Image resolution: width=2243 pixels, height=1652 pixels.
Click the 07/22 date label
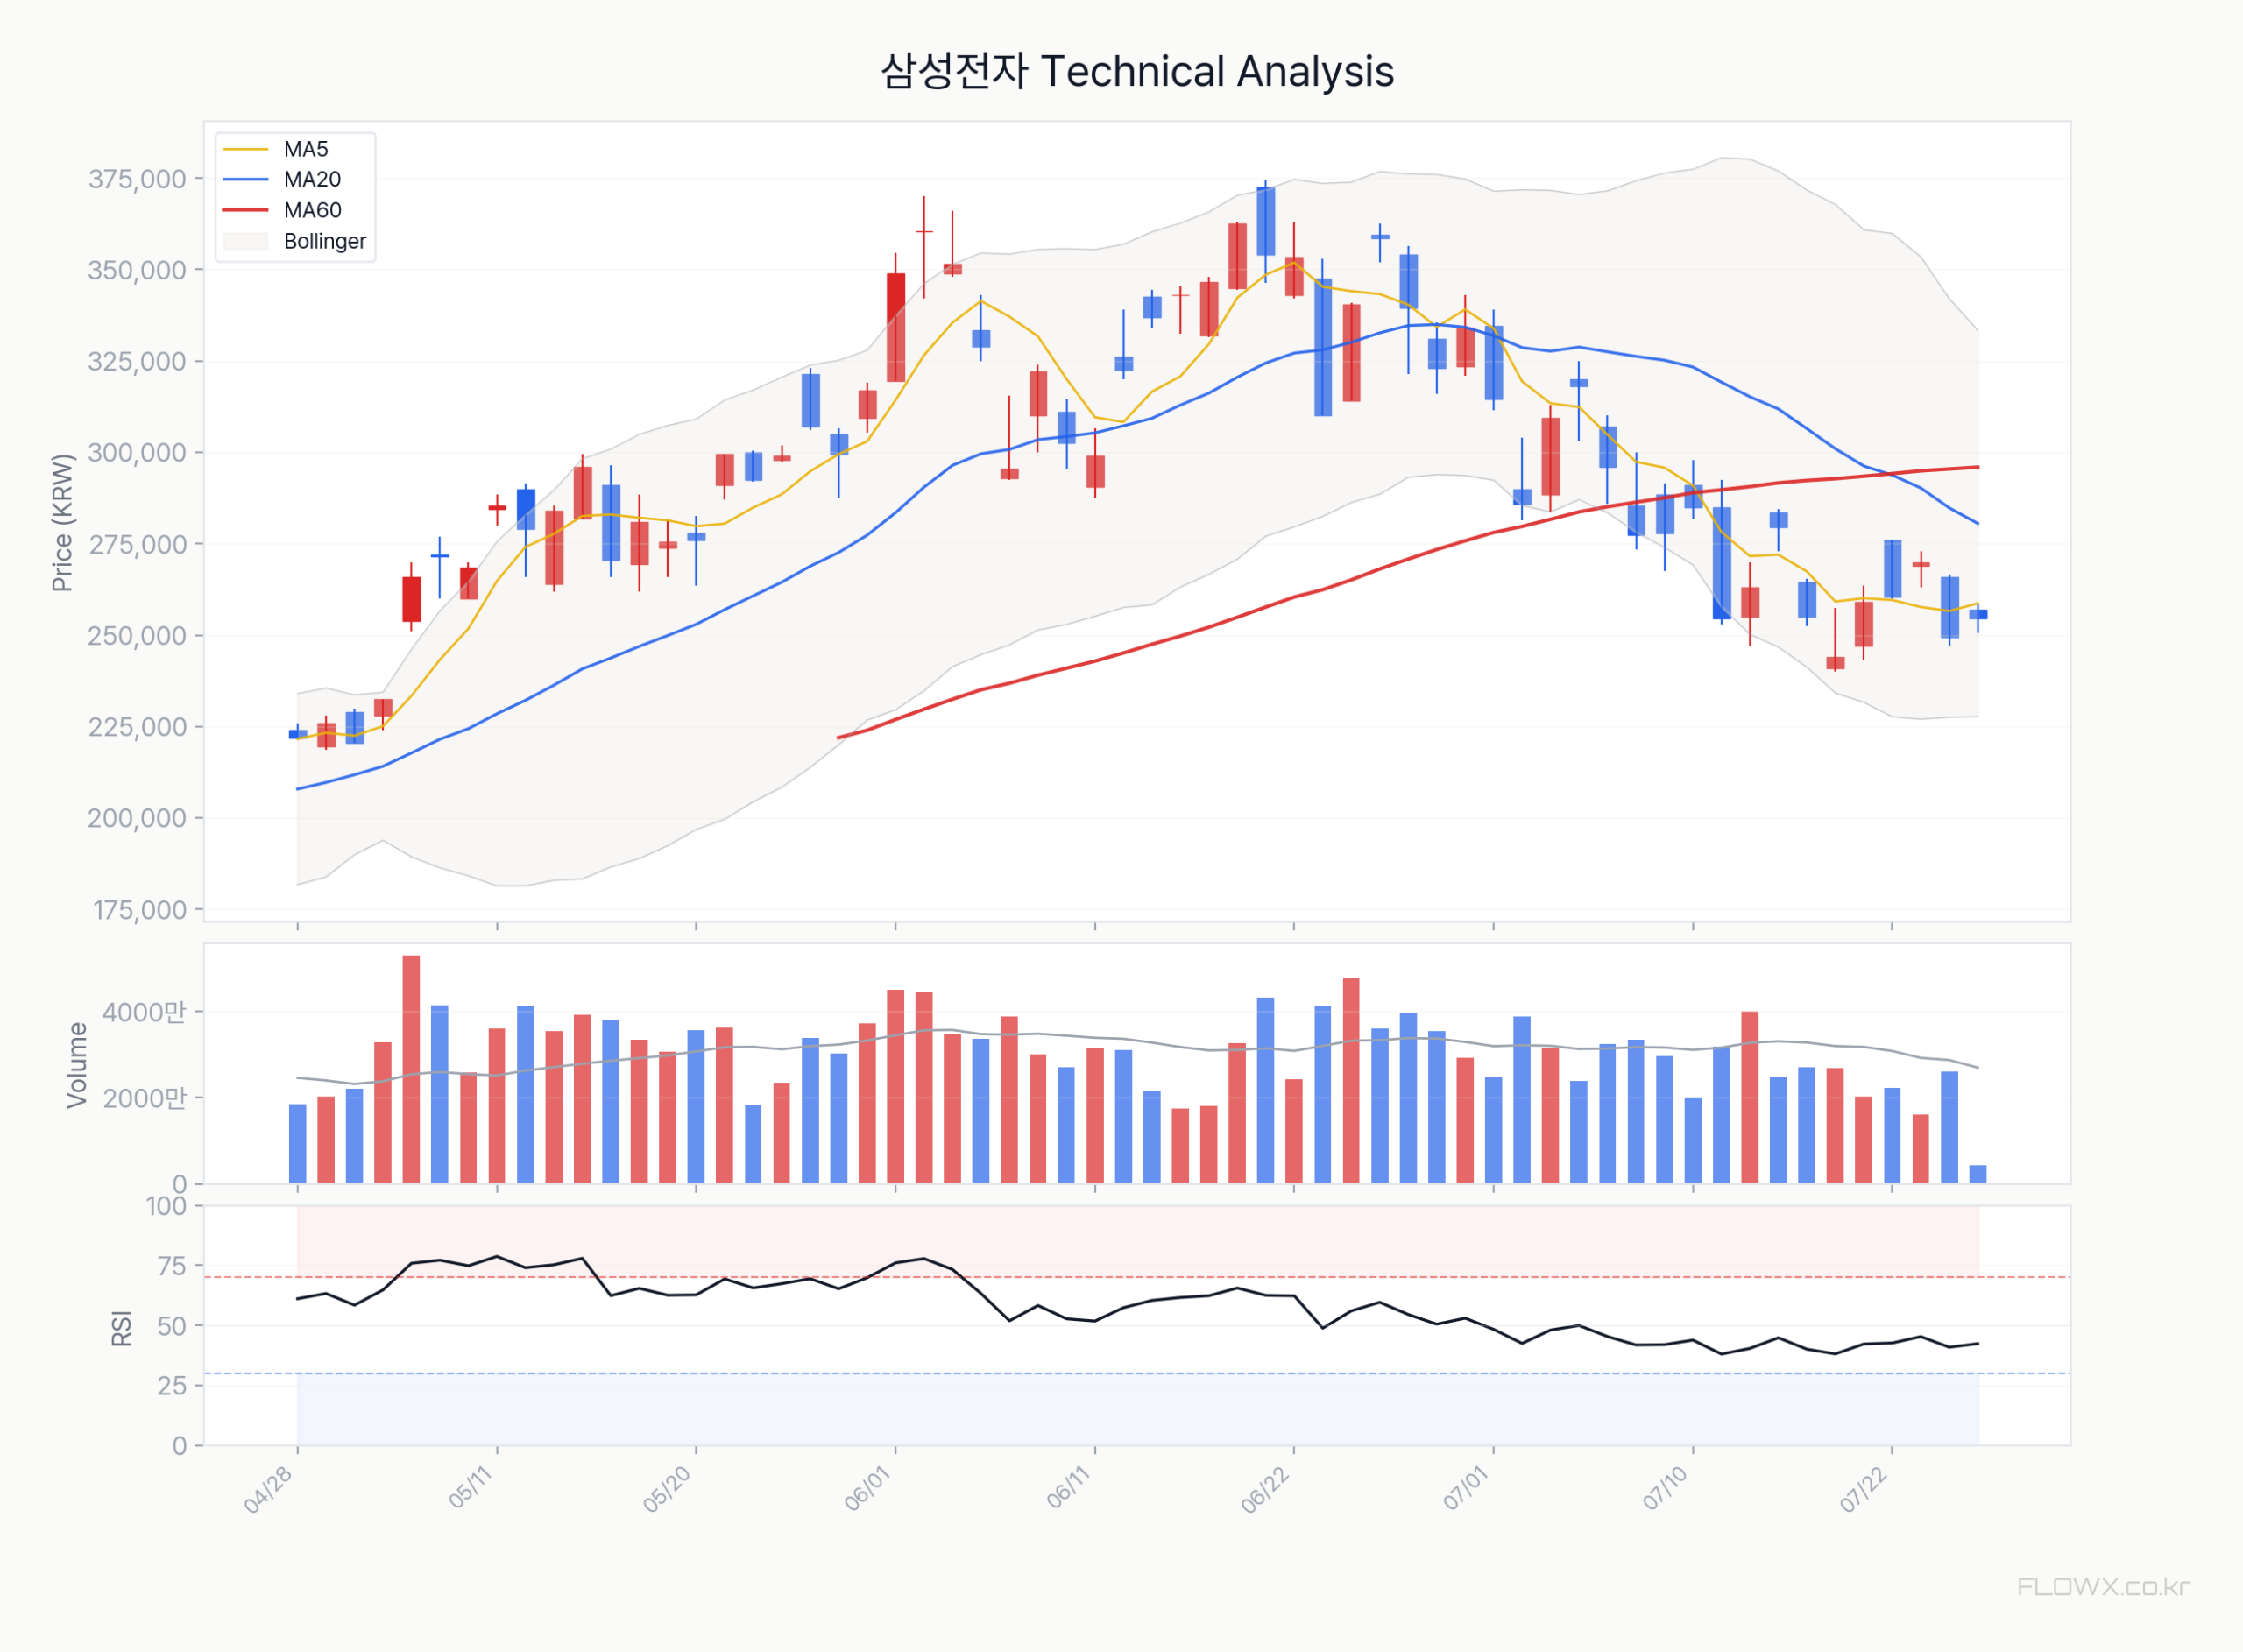click(1864, 1489)
